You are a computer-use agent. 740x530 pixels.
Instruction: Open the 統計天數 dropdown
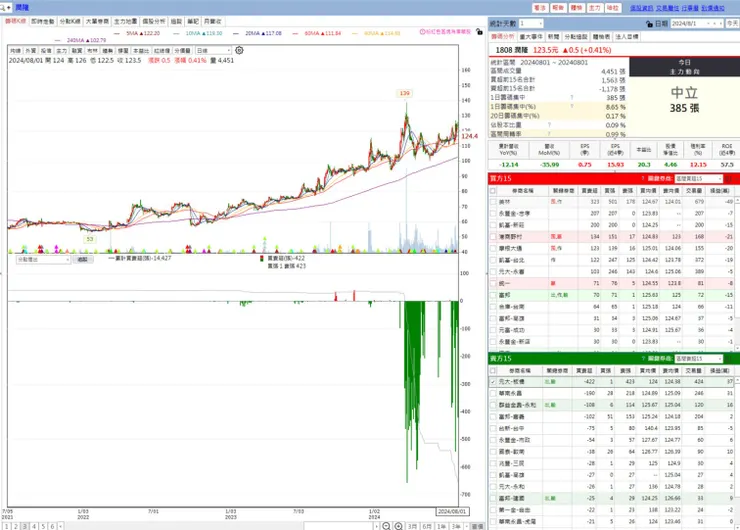pyautogui.click(x=531, y=23)
